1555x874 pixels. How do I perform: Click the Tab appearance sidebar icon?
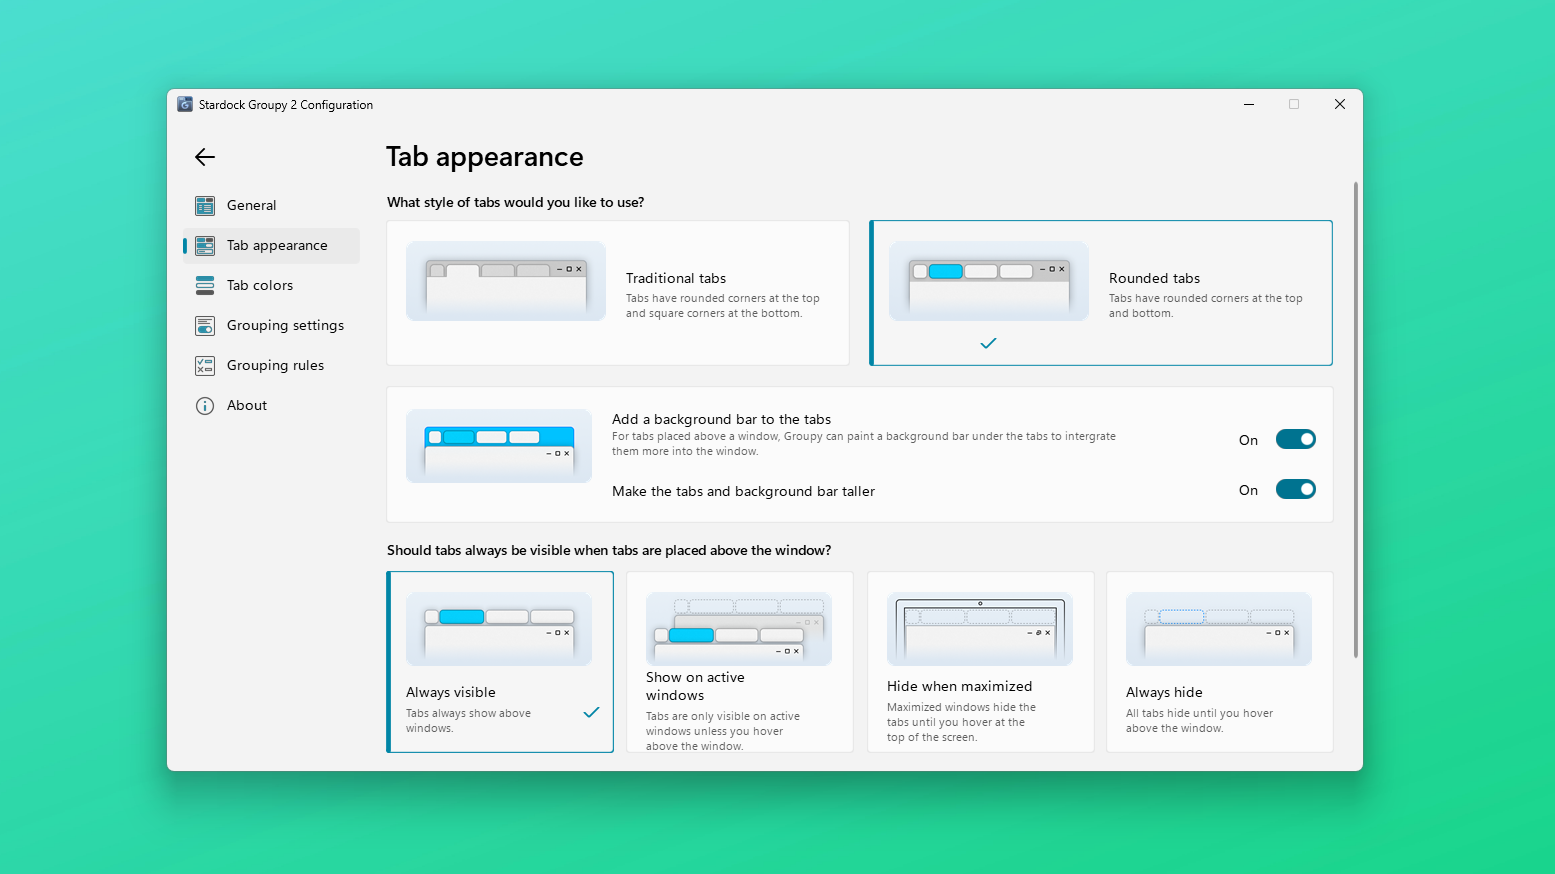click(x=205, y=245)
